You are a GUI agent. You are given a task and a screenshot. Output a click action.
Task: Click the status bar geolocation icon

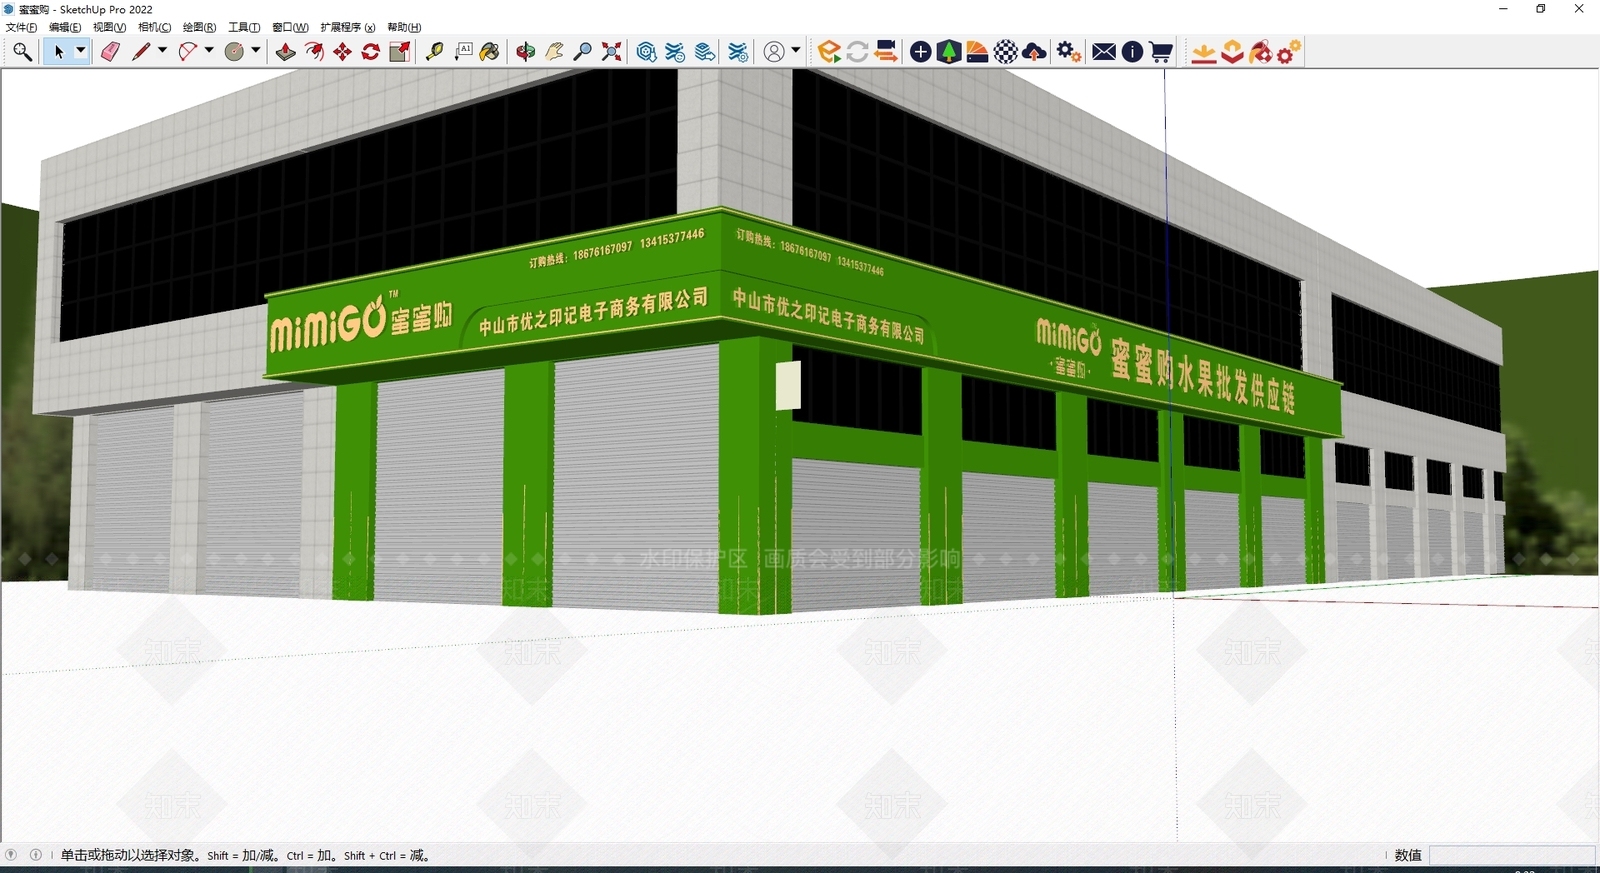pos(11,855)
